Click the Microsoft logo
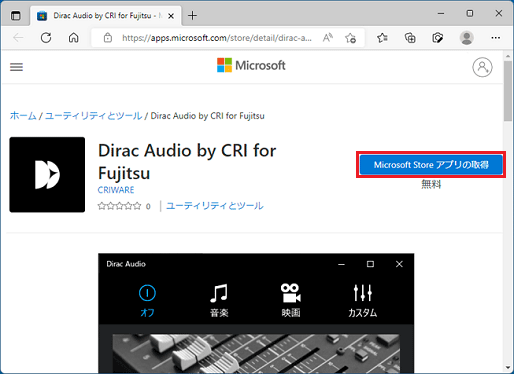The image size is (514, 374). pos(251,65)
